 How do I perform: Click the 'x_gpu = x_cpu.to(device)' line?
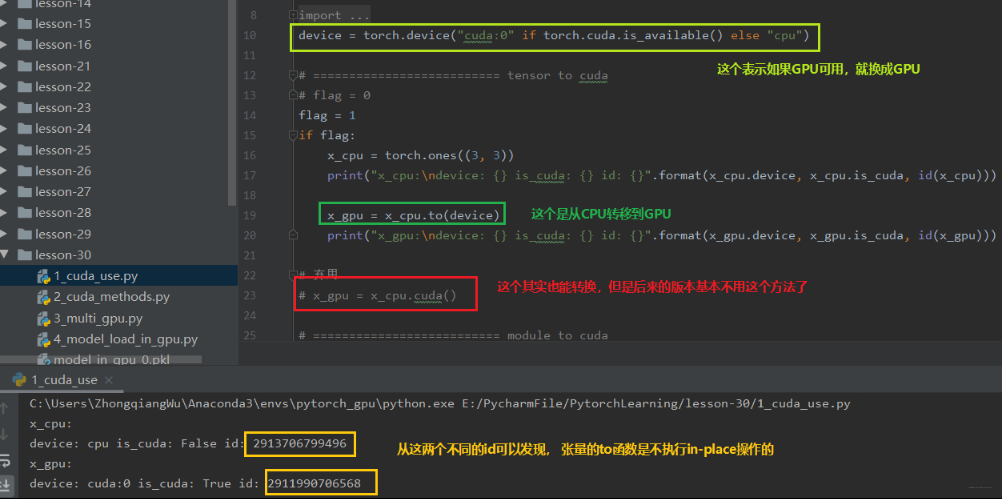413,215
